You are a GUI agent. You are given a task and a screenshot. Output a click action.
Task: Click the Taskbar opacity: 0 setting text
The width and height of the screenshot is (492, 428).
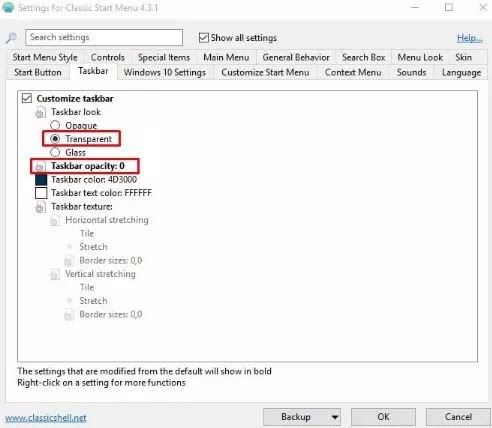click(x=88, y=166)
